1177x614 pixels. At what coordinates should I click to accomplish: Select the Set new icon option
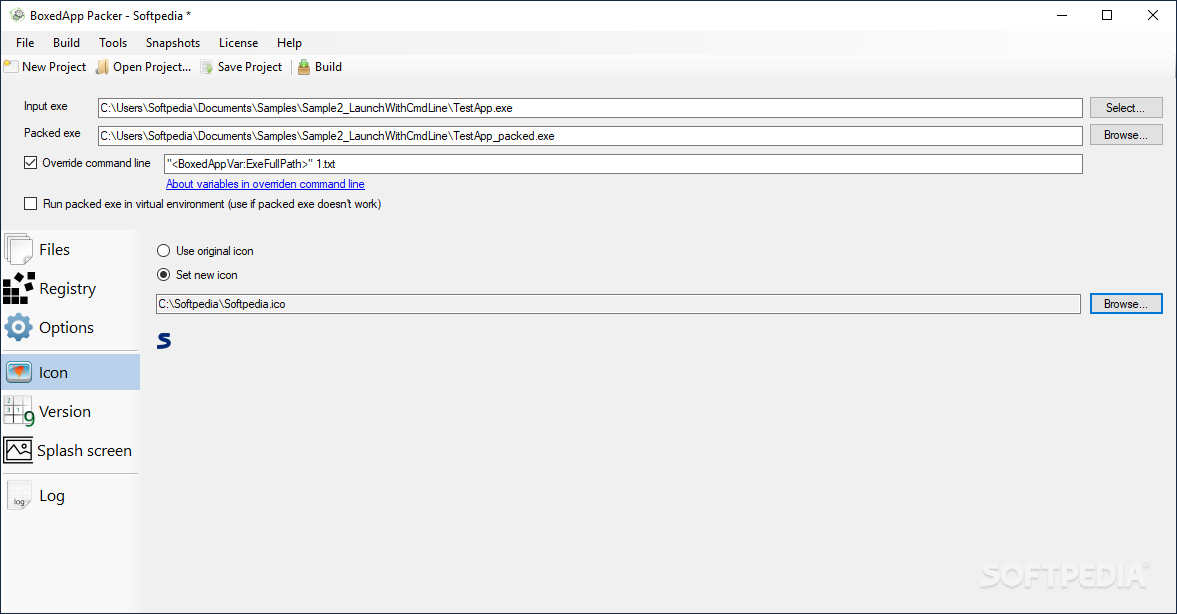(x=164, y=275)
